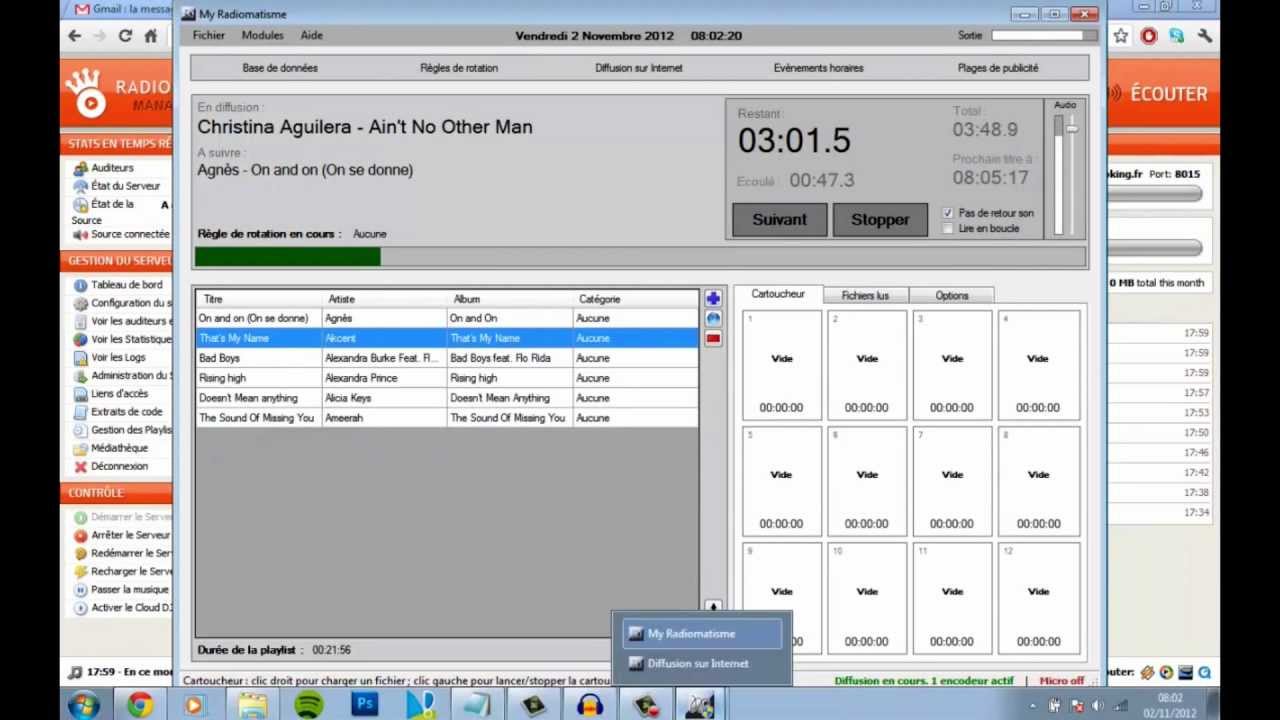Select Diffusion sur Internet in the taskbar popup
This screenshot has height=720, width=1280.
tap(702, 664)
